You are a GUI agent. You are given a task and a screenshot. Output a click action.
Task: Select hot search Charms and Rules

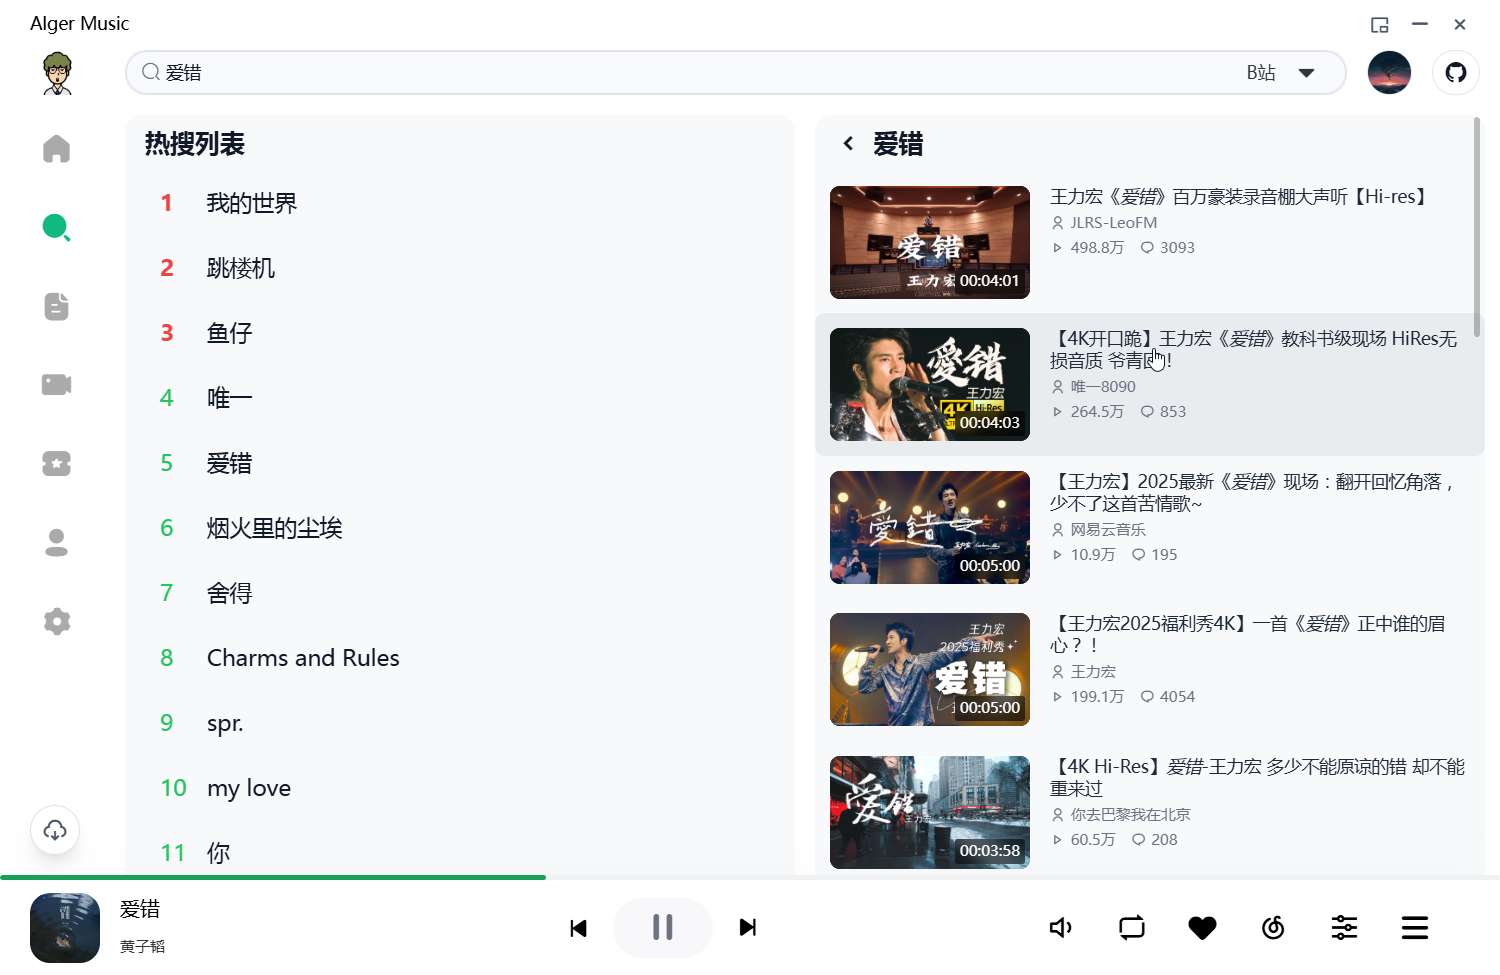[303, 658]
